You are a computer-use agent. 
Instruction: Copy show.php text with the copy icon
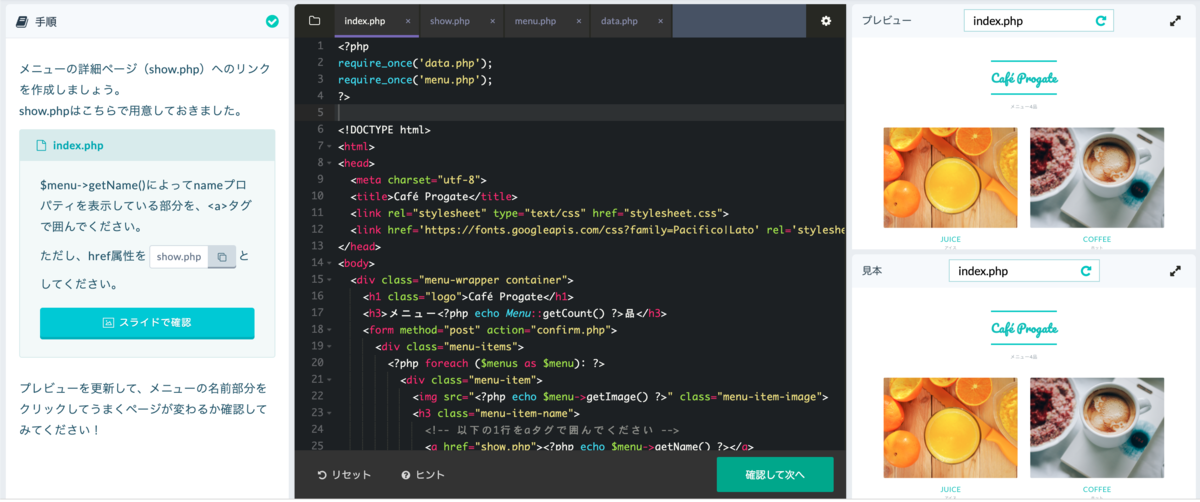click(x=222, y=257)
